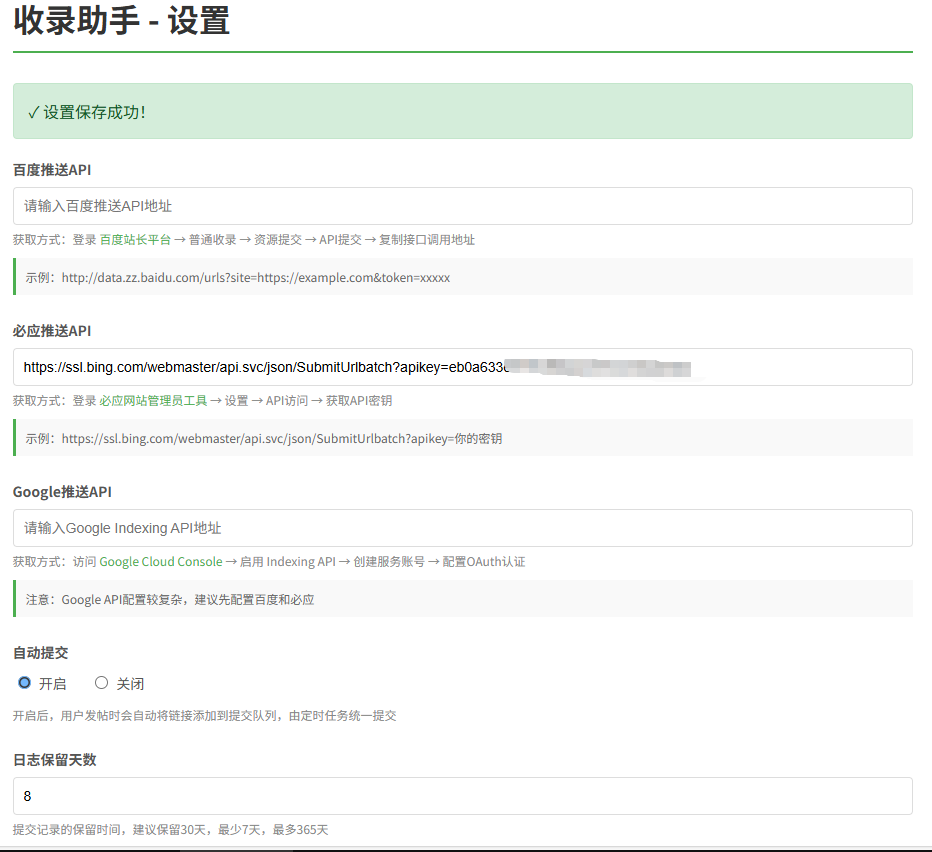
Task: Select the 开启 auto-submit radio button
Action: pos(25,683)
